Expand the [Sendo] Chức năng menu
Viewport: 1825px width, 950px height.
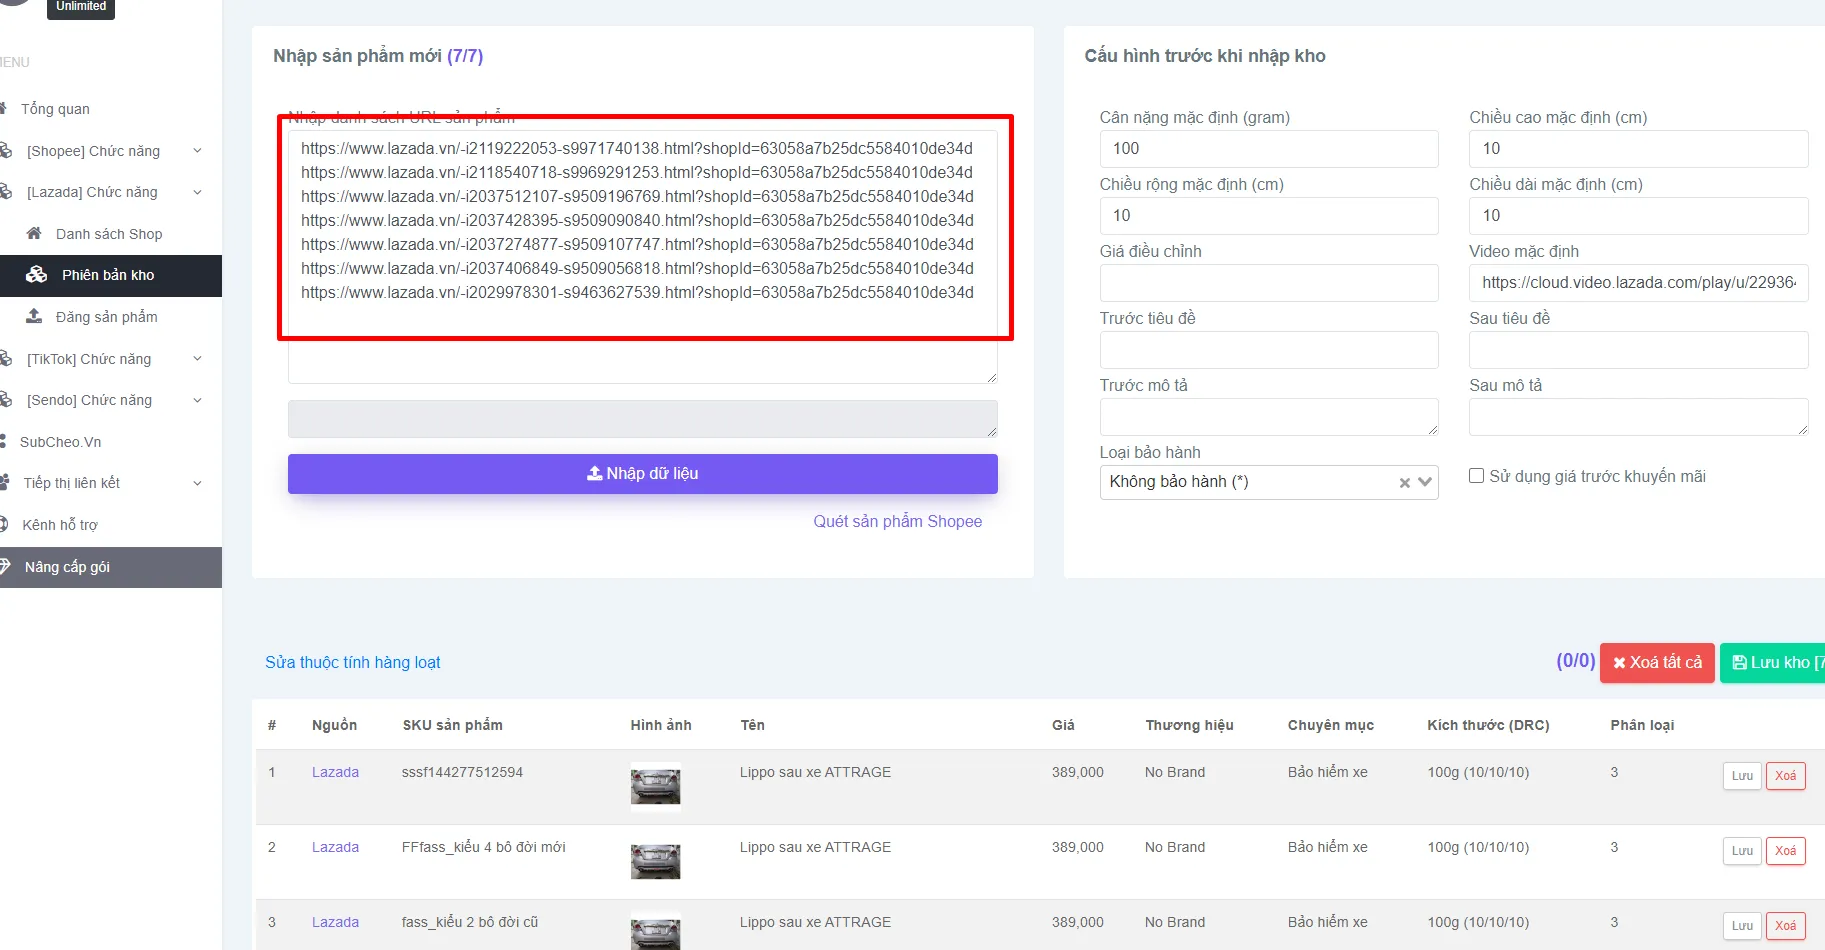(x=111, y=400)
